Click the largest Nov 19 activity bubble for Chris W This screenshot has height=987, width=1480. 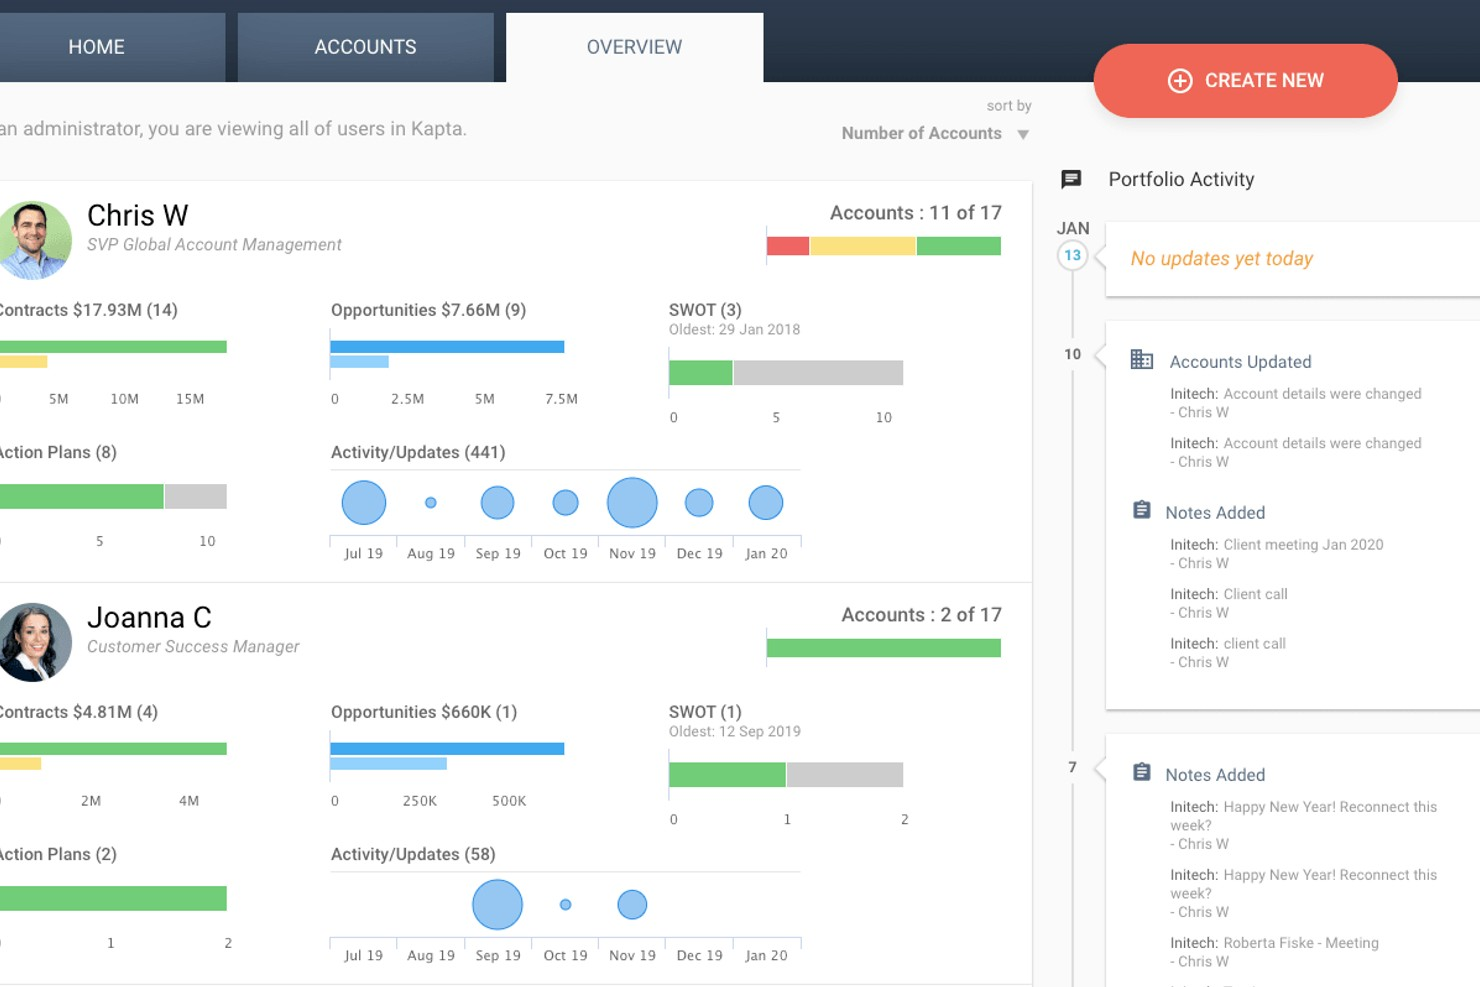click(631, 502)
